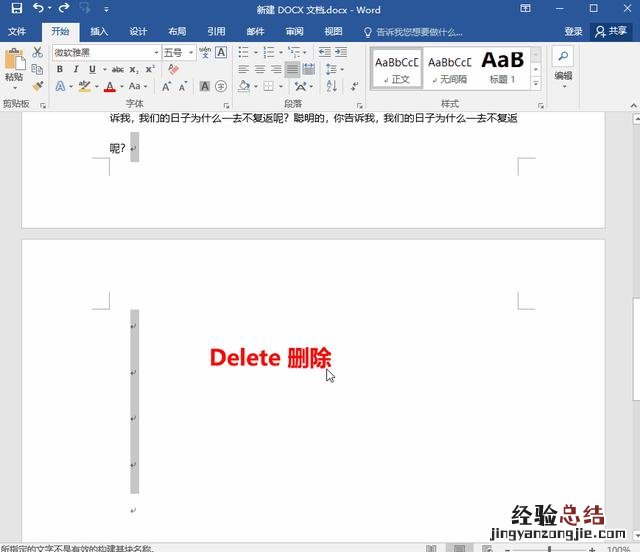The height and width of the screenshot is (552, 640).
Task: Open the font size dropdown 五号
Action: [190, 52]
